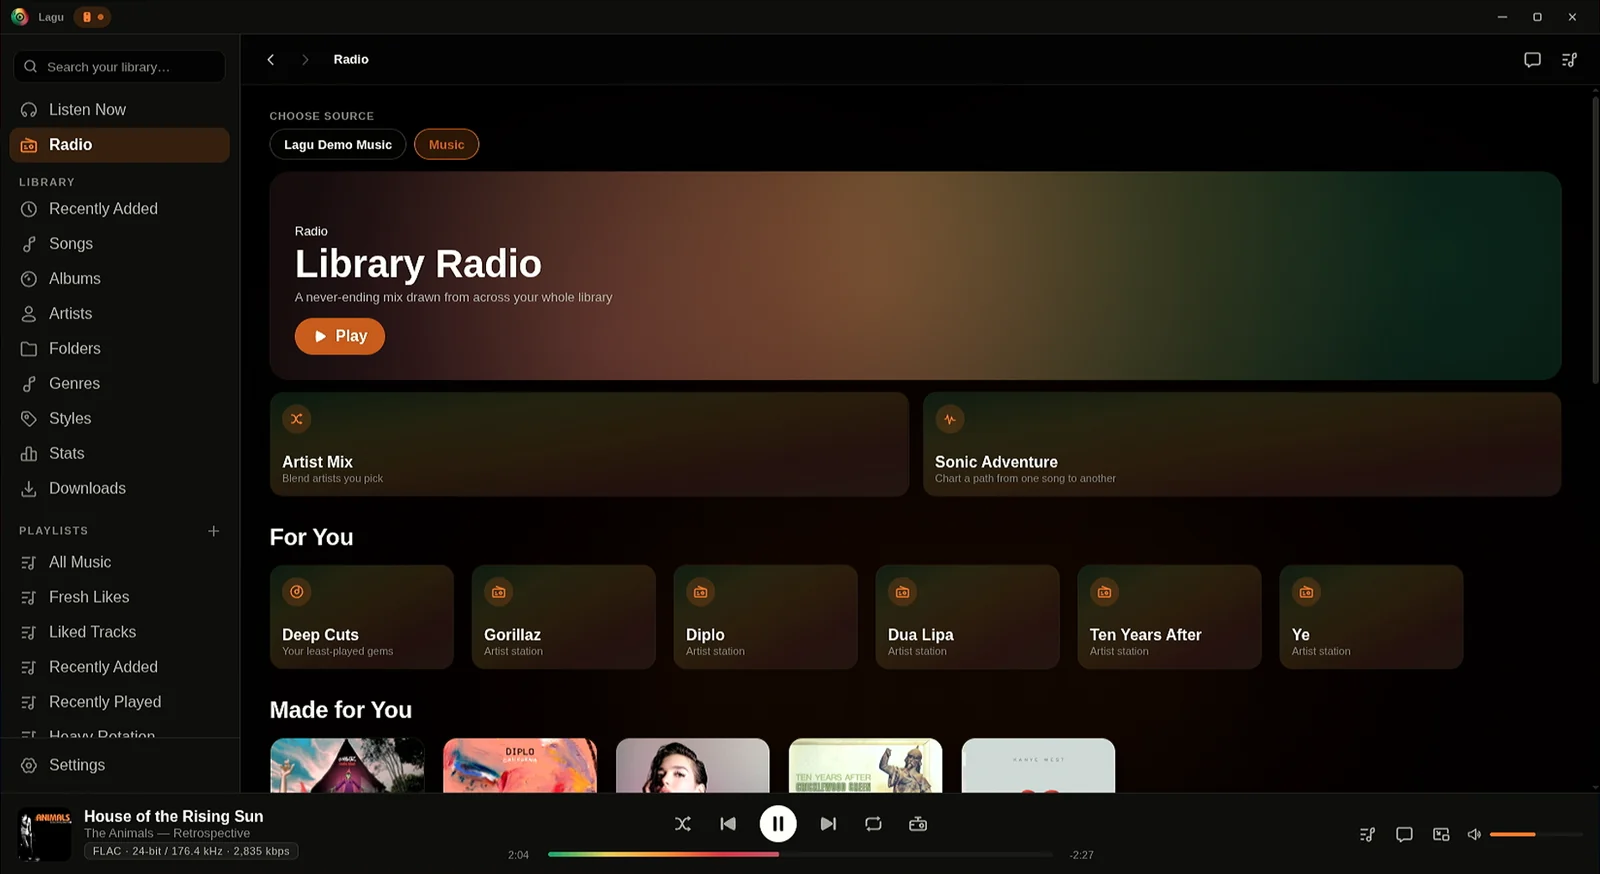Open play queue in player bar
This screenshot has width=1600, height=874.
coord(1367,834)
